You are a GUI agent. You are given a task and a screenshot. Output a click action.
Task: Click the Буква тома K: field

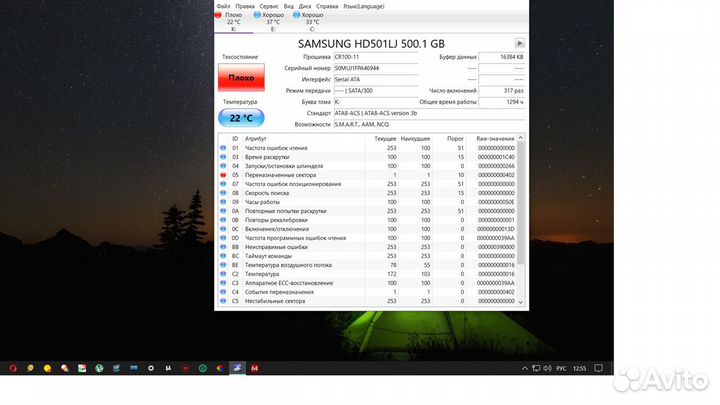pyautogui.click(x=376, y=102)
